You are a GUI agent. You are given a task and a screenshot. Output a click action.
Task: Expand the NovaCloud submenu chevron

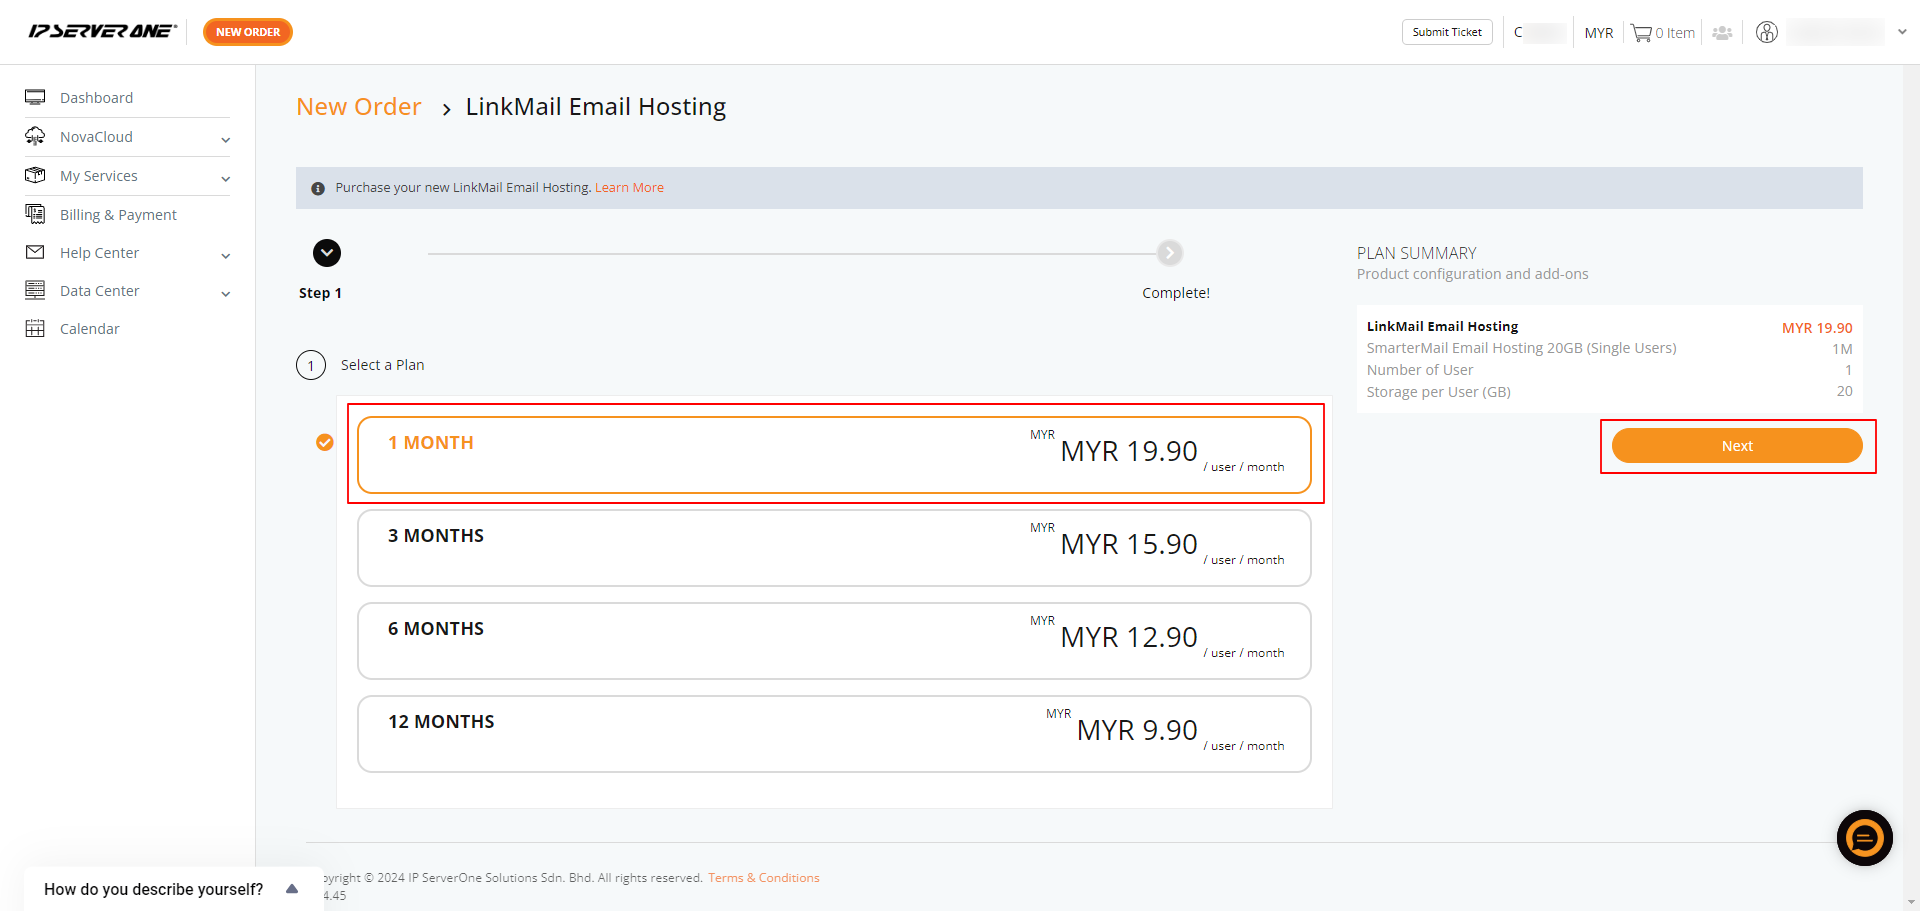click(x=226, y=140)
